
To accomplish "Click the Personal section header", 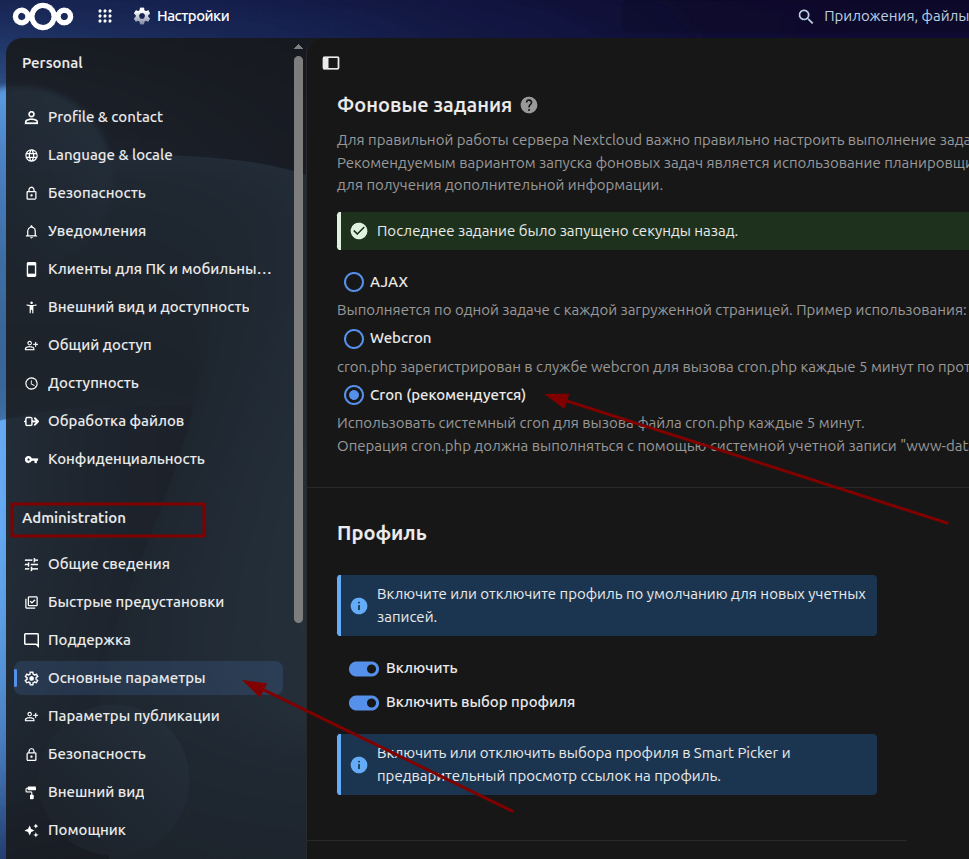I will click(x=53, y=63).
